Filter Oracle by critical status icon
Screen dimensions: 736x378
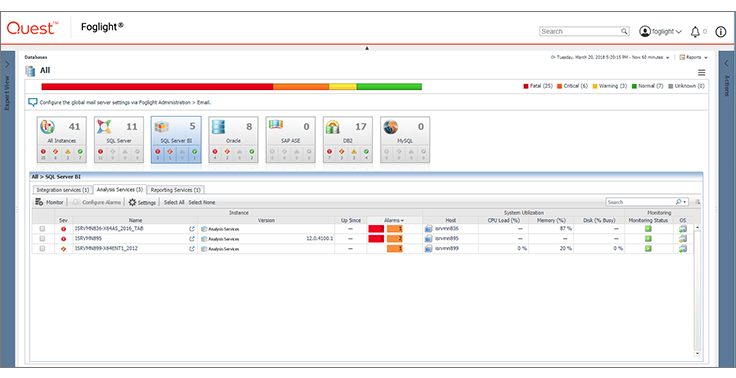pyautogui.click(x=227, y=152)
